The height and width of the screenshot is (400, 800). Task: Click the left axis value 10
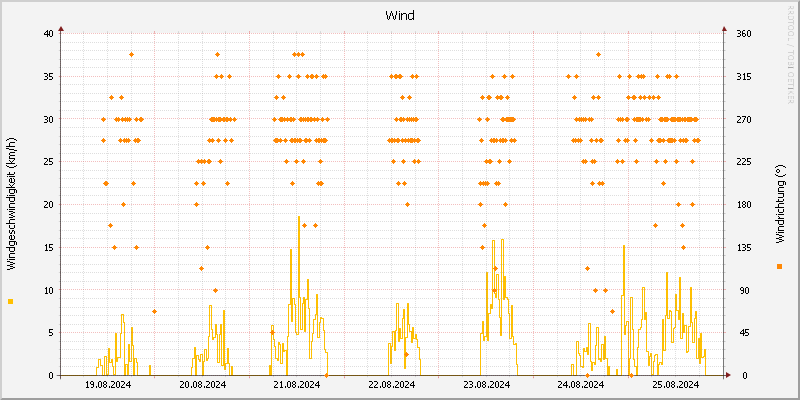pyautogui.click(x=49, y=290)
